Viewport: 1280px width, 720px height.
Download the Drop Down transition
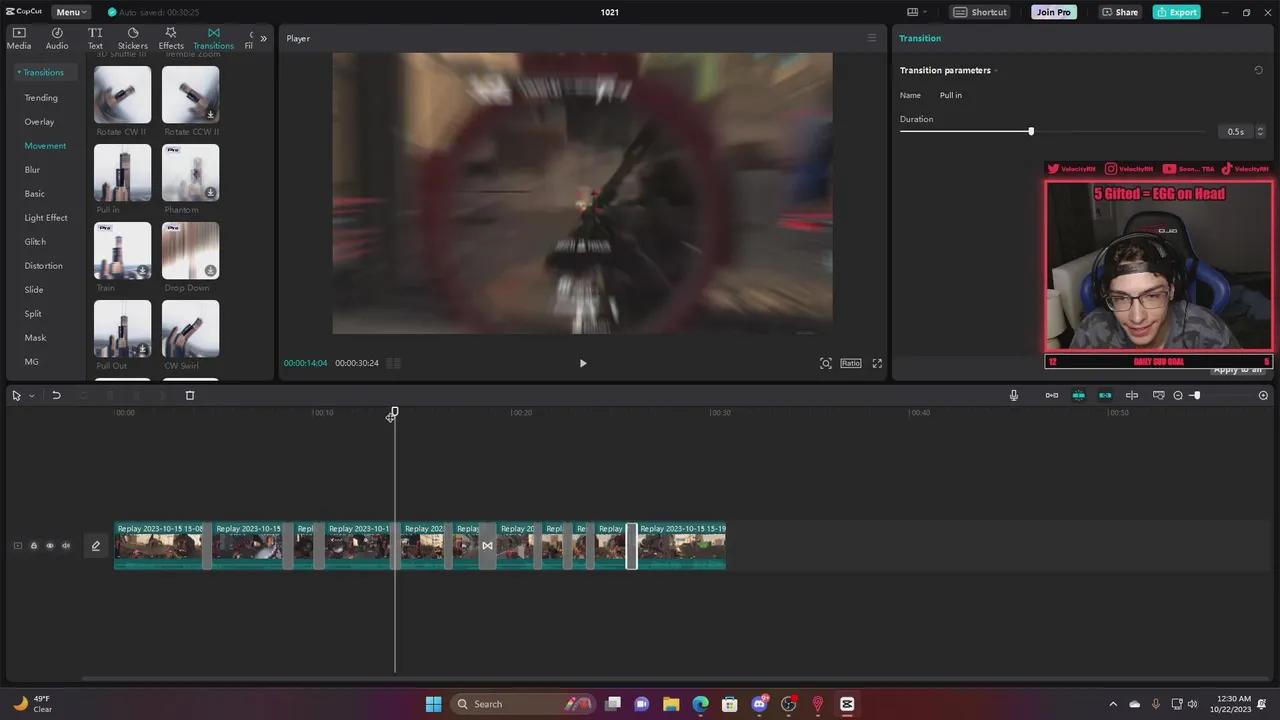coord(210,271)
